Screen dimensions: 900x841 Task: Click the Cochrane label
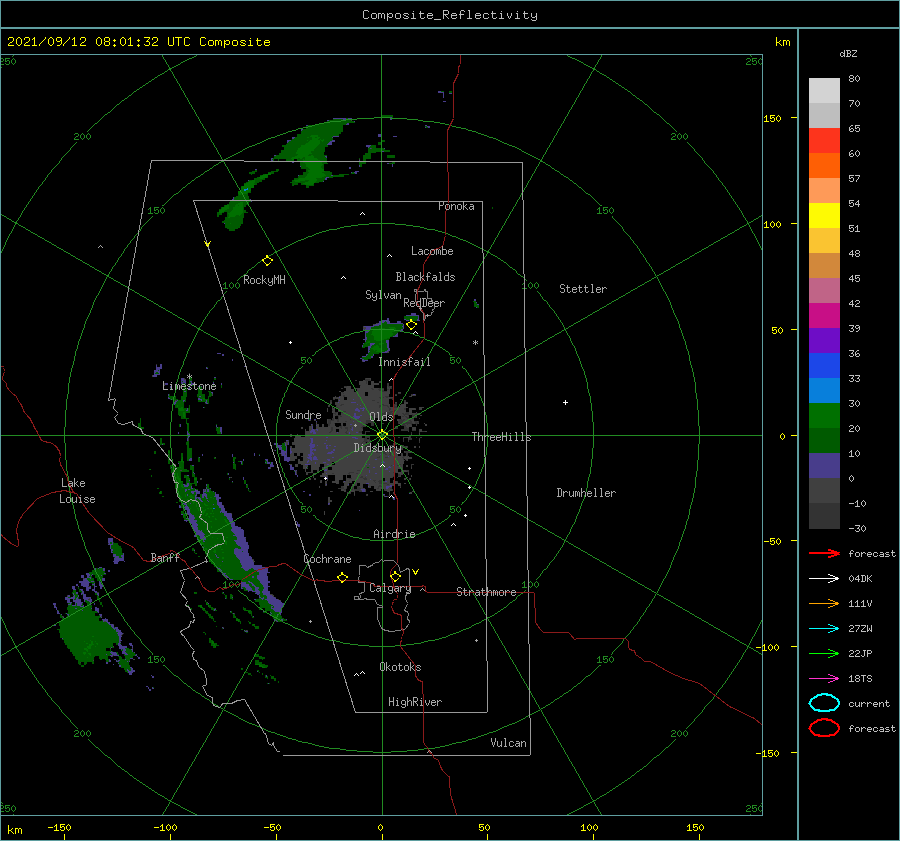[x=327, y=559]
